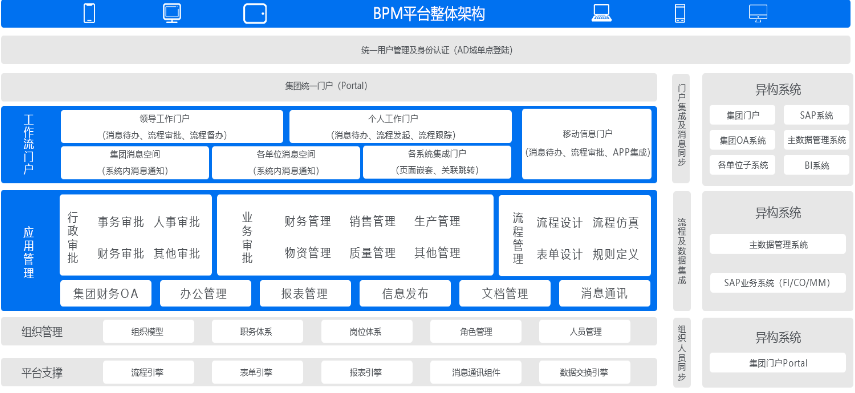The height and width of the screenshot is (393, 855).
Task: Click the 流程引擎 box
Action: tap(148, 373)
